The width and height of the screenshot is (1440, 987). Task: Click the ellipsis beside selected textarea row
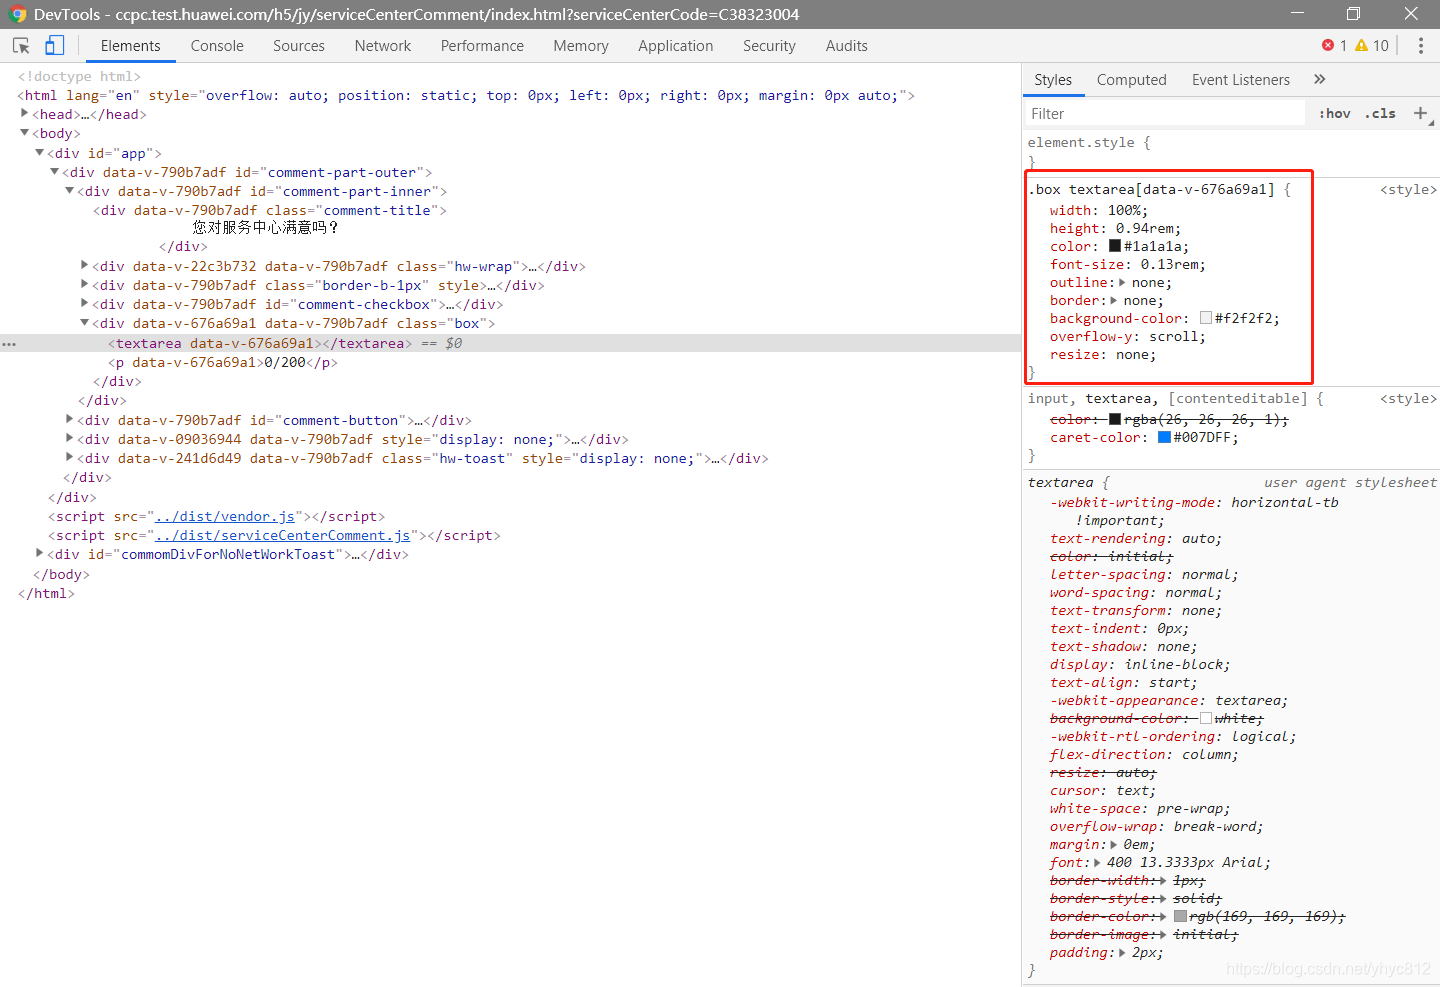coord(9,343)
